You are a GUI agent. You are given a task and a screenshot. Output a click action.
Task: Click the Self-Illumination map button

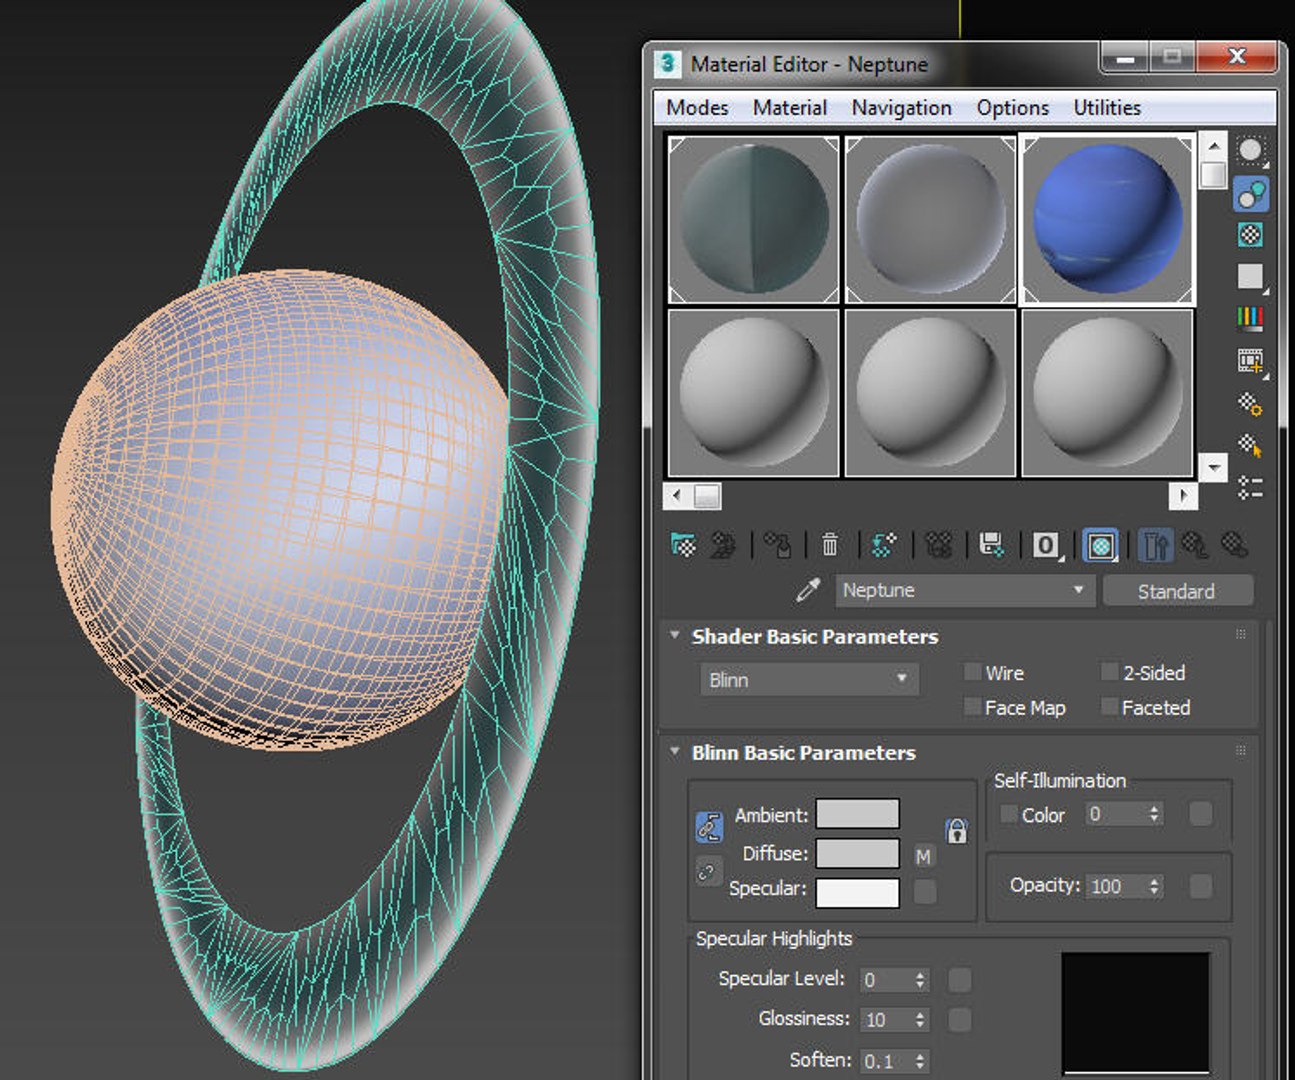[1201, 814]
